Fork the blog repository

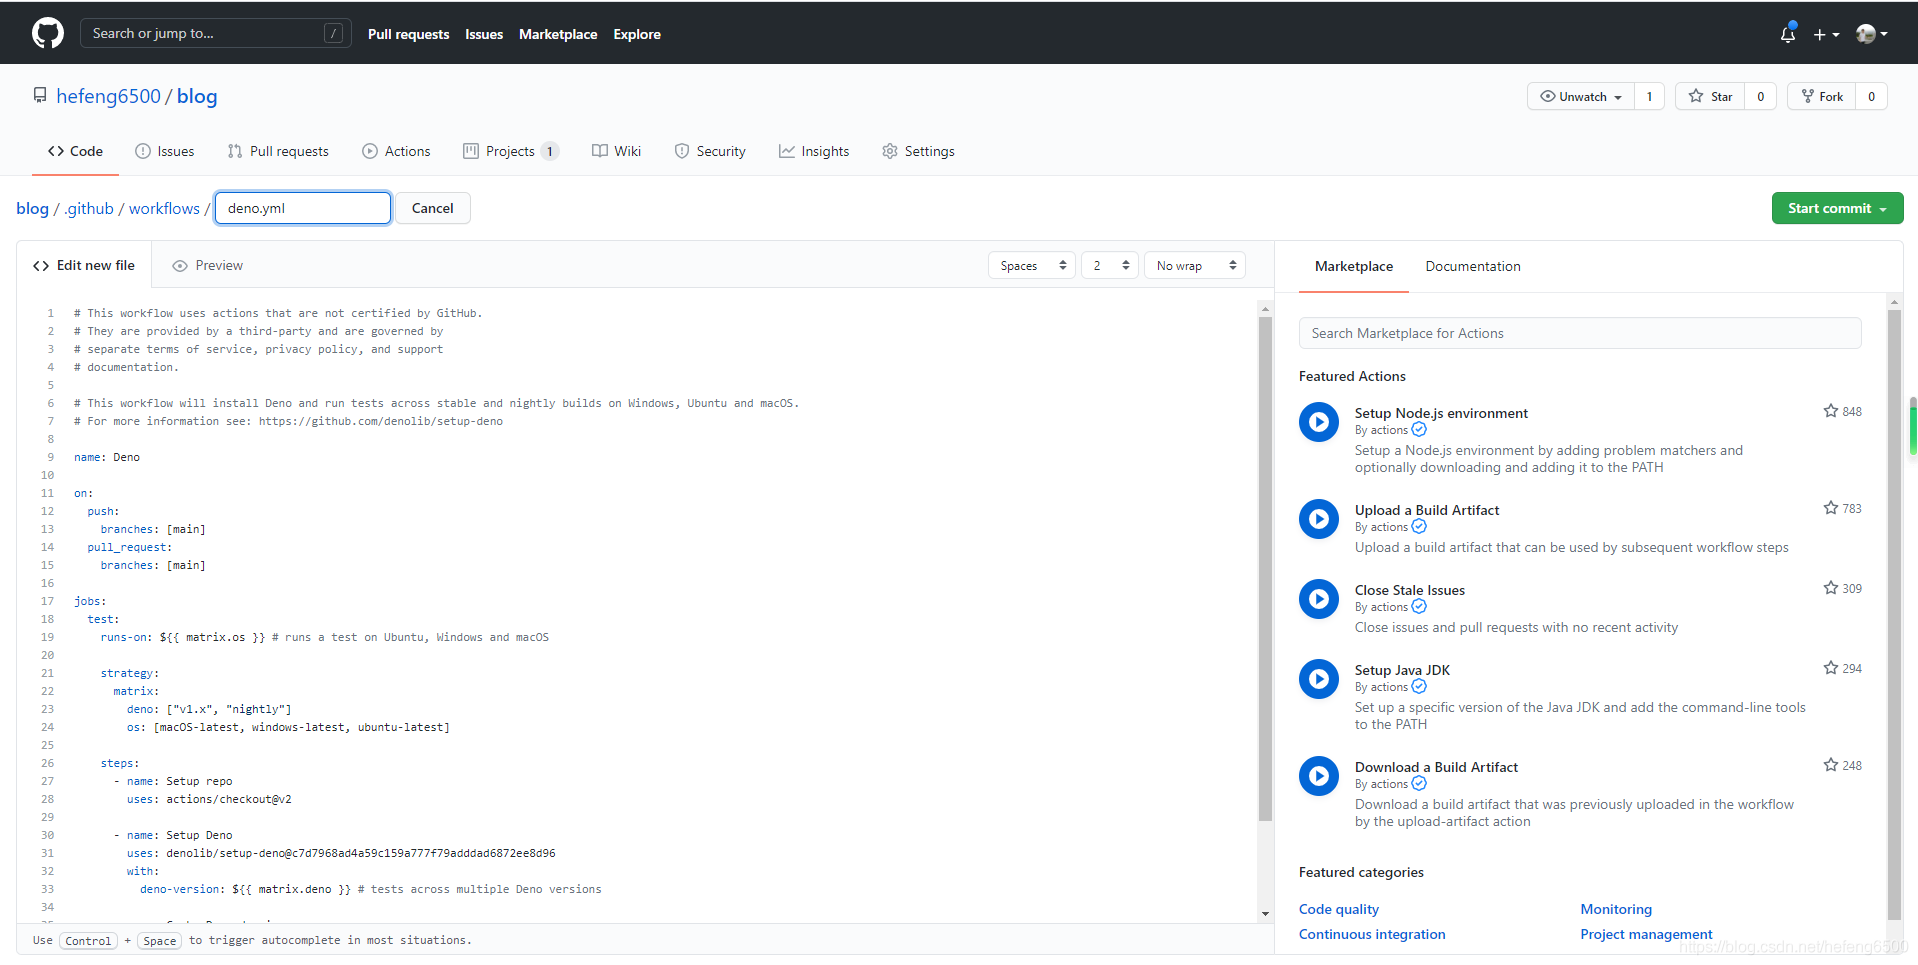[x=1822, y=96]
